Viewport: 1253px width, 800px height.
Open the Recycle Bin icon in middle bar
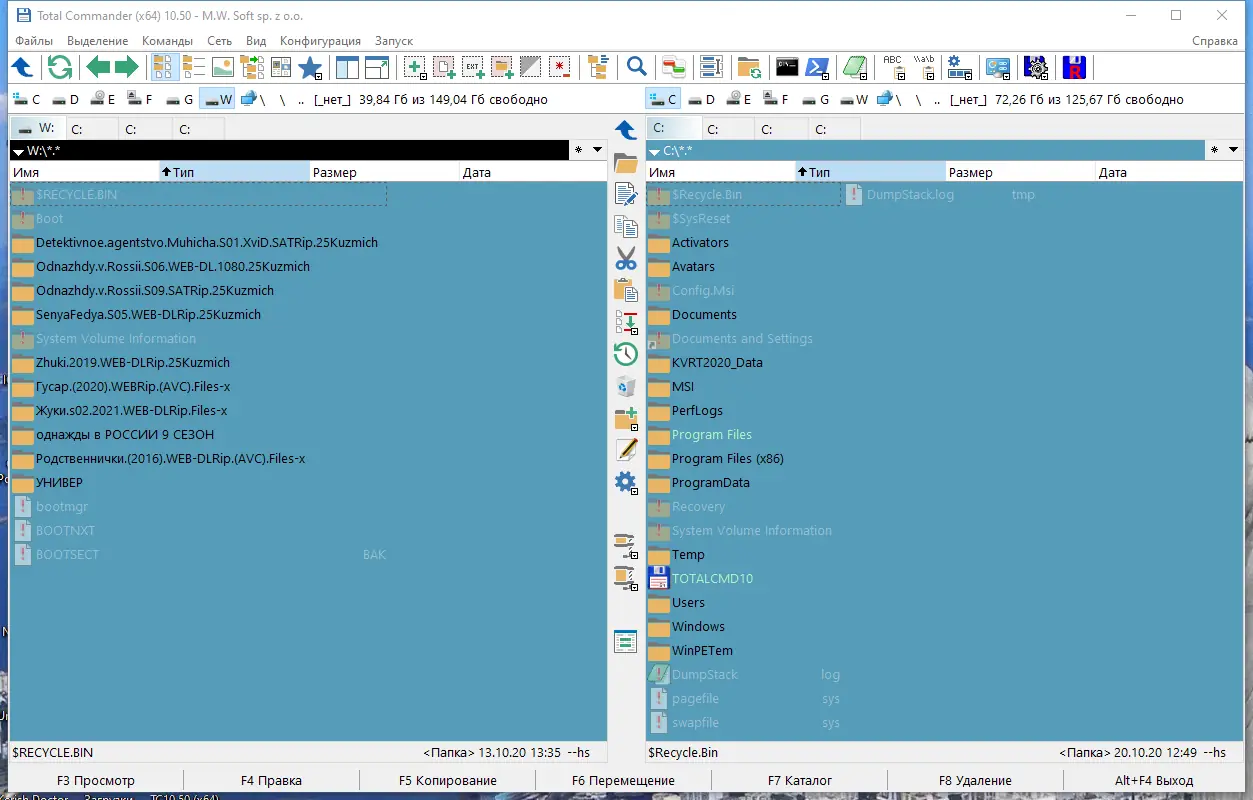626,386
